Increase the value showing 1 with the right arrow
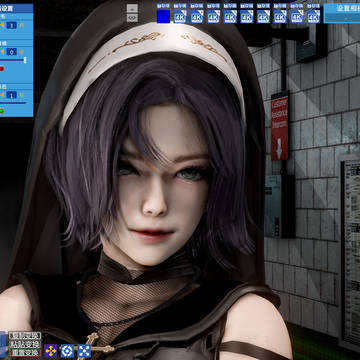Image resolution: width=360 pixels, height=360 pixels. click(x=21, y=95)
